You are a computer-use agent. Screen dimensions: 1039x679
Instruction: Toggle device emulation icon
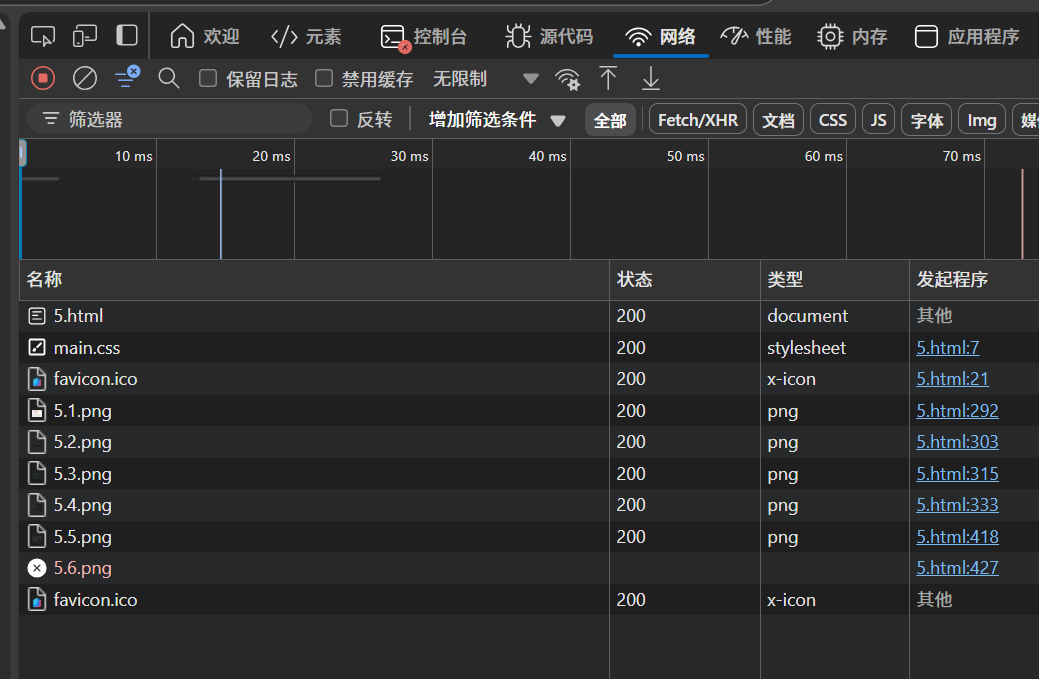[85, 37]
